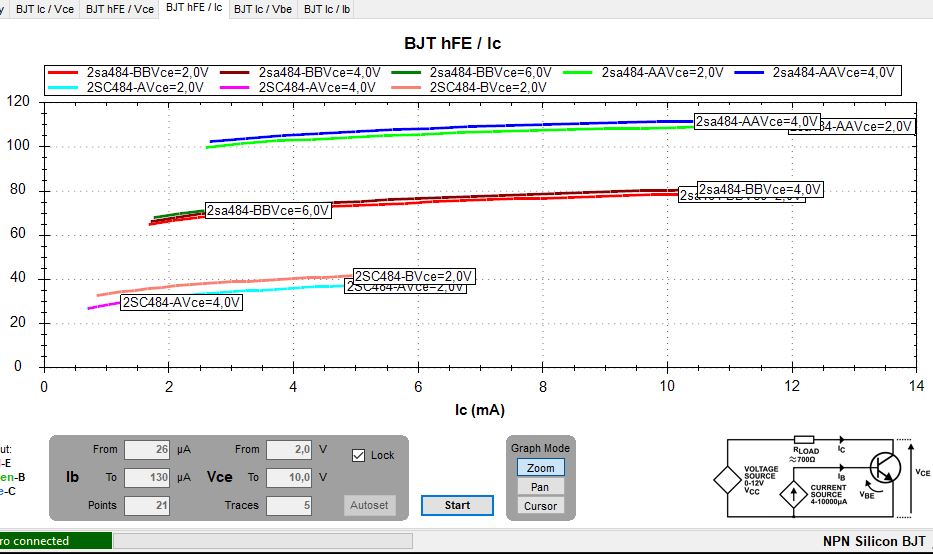Open the BJT hFE / Vce tab
This screenshot has width=933, height=554.
[x=120, y=9]
